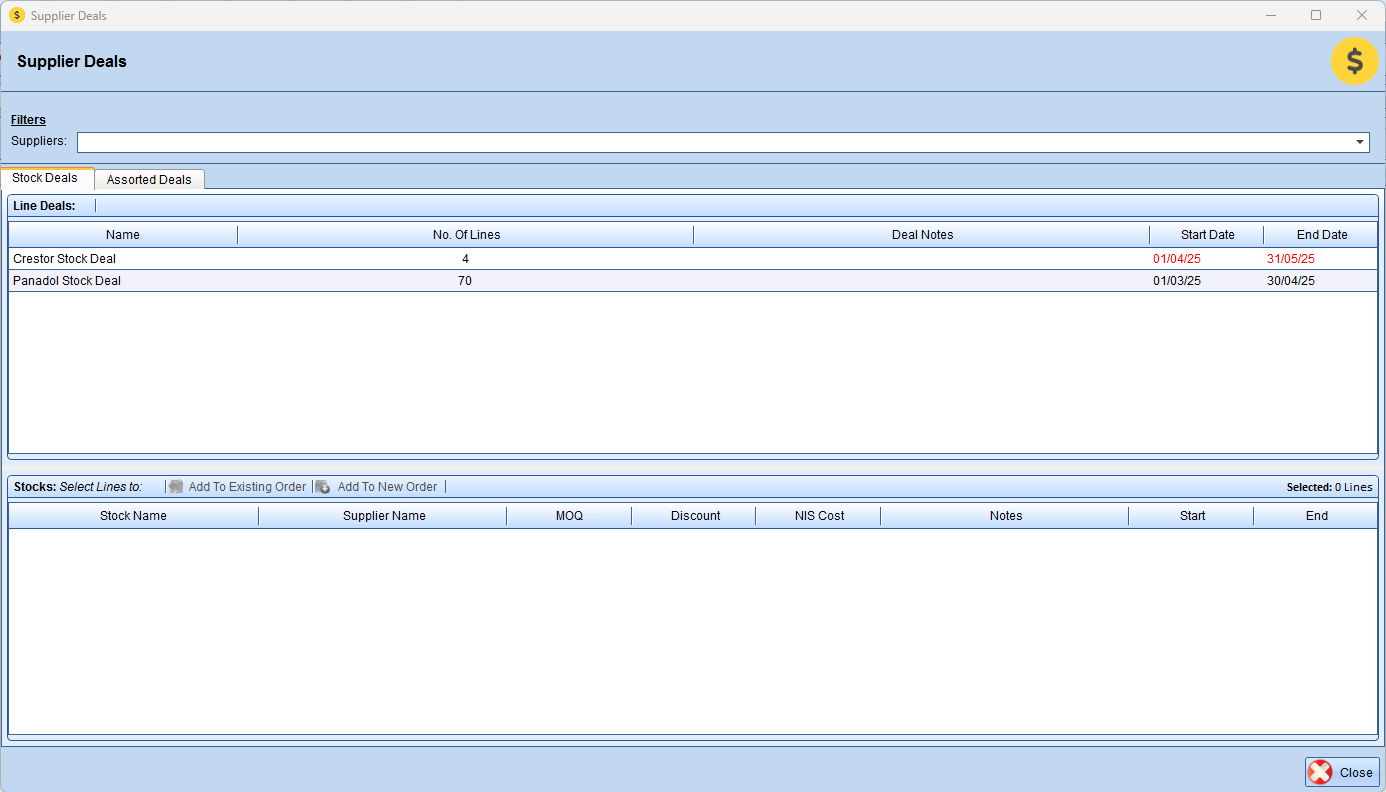Click the Stock Name column header
This screenshot has height=792, width=1386.
133,516
